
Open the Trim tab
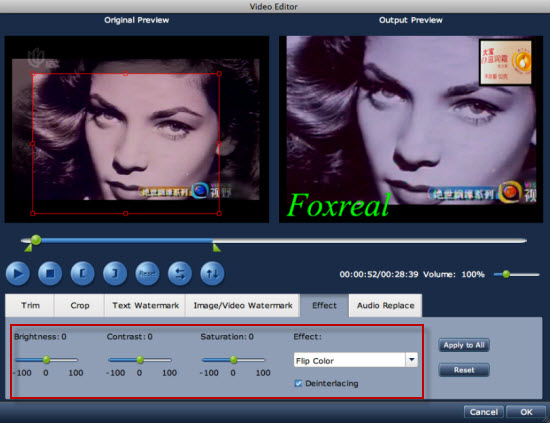coord(30,306)
